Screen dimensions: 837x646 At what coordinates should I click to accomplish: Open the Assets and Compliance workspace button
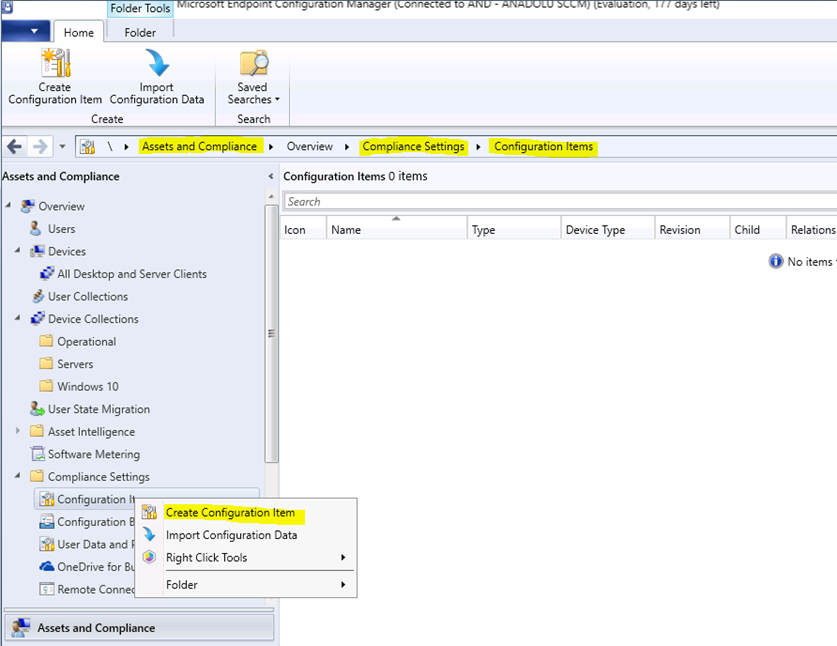pyautogui.click(x=139, y=628)
